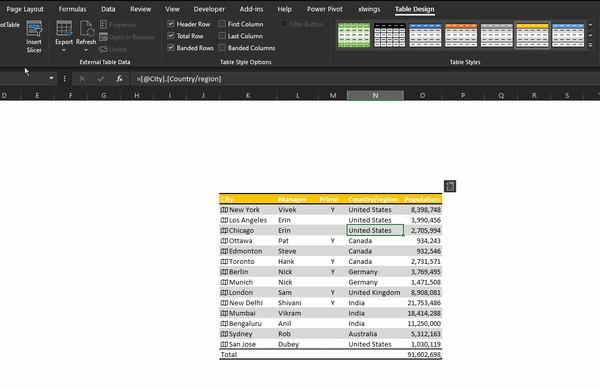Toggle the Filter Button checkbox
The height and width of the screenshot is (388, 600).
[284, 24]
